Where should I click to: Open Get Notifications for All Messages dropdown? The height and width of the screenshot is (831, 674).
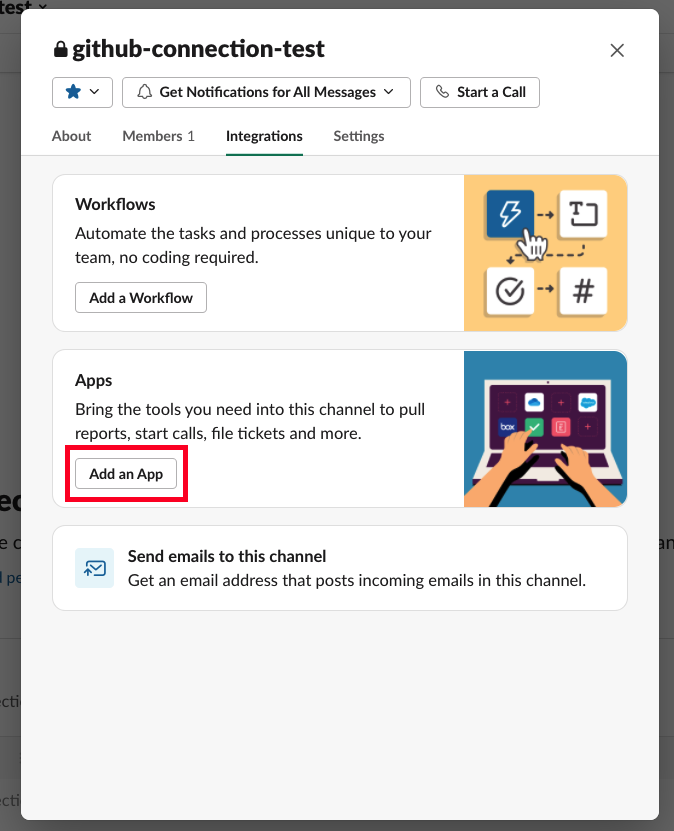pos(266,92)
